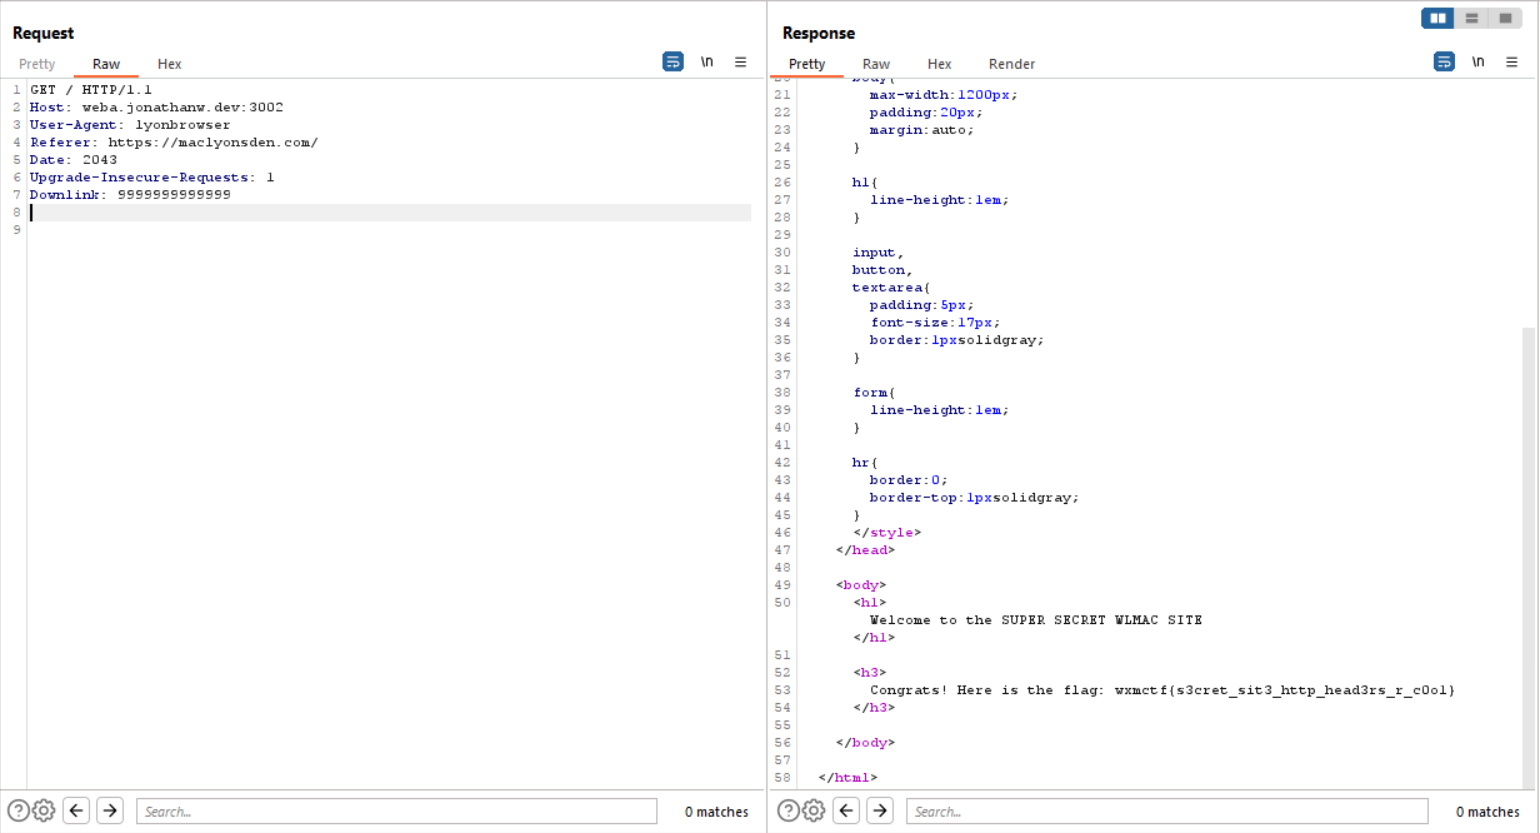Go to next match arrow in Response search

click(880, 811)
